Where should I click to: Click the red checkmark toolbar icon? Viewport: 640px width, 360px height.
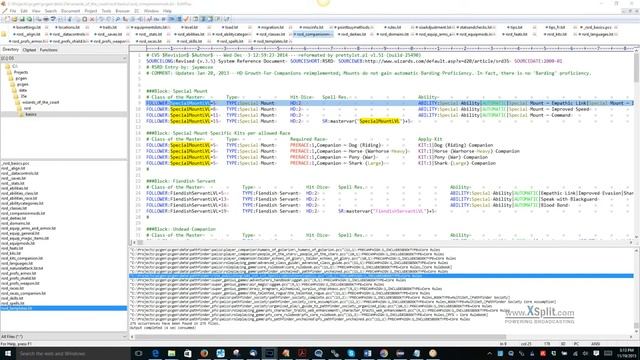point(187,19)
